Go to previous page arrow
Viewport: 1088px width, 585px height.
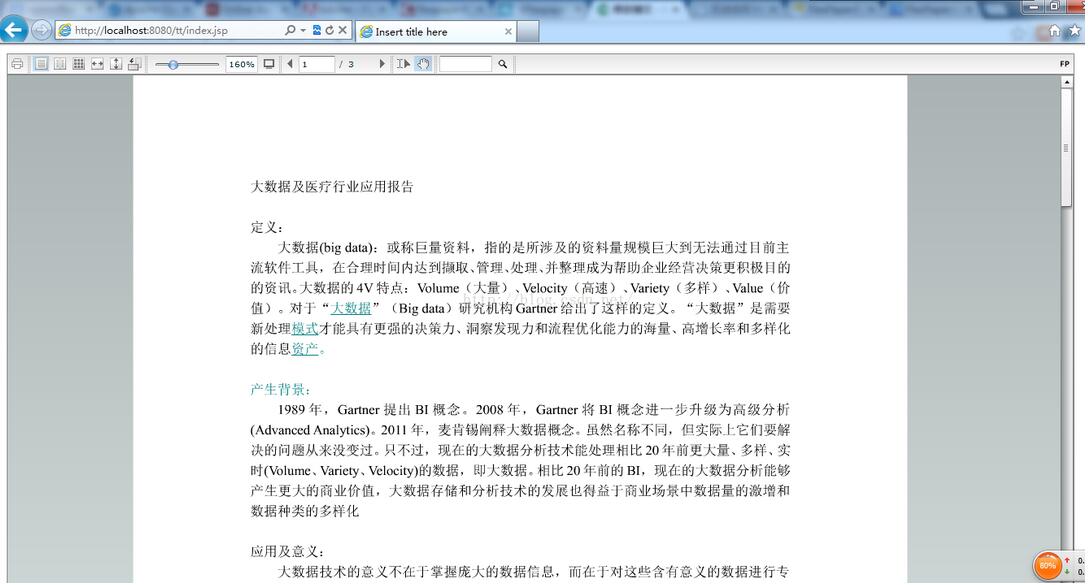(290, 64)
